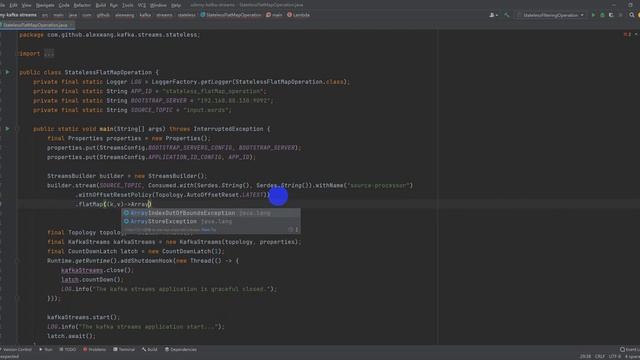
Task: Expand the folded import statements
Action: pyautogui.click(x=49, y=53)
